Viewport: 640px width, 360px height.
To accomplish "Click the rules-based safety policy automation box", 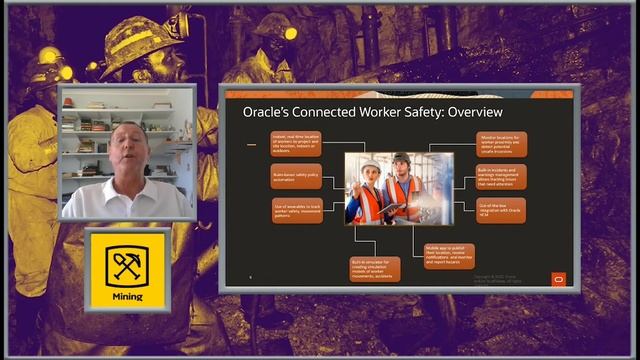I will [x=296, y=177].
